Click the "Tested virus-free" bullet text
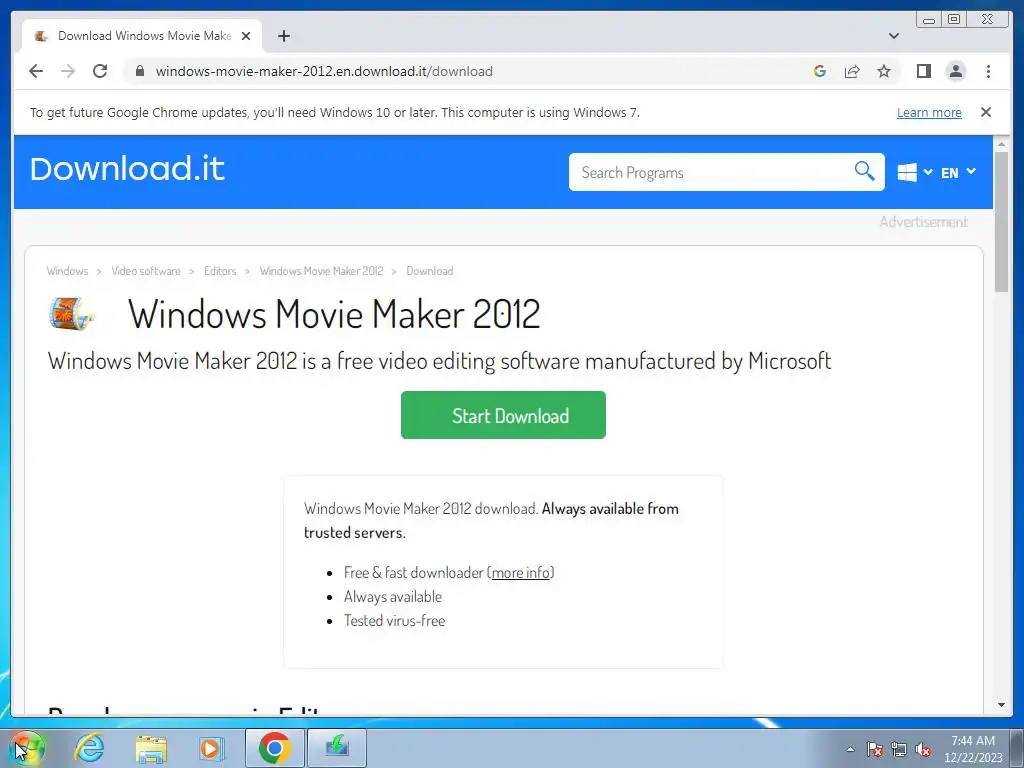Viewport: 1024px width, 768px height. (394, 621)
